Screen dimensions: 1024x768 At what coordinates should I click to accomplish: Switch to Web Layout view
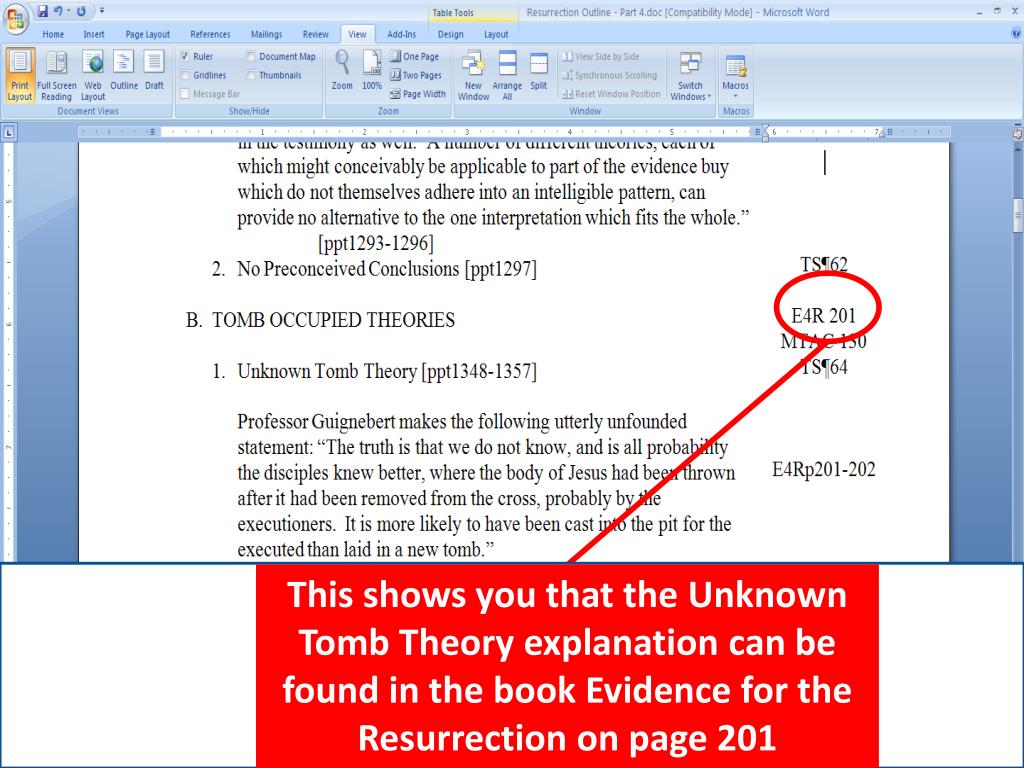(x=93, y=76)
